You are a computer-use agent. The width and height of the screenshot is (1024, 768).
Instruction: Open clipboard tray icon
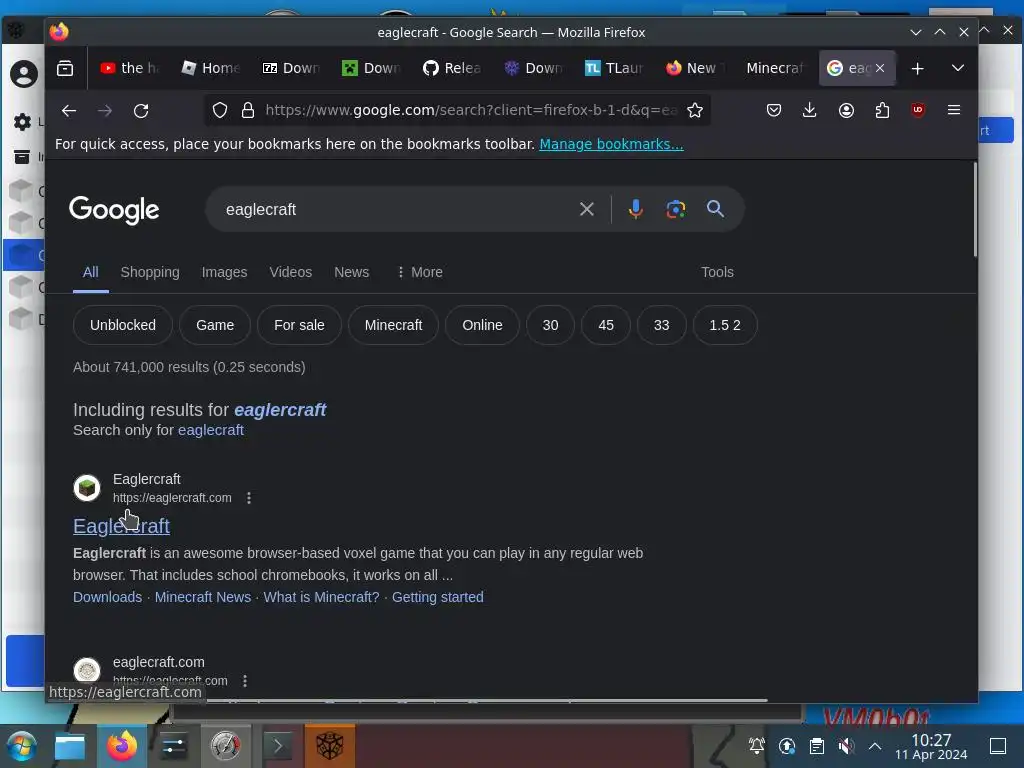tap(816, 746)
